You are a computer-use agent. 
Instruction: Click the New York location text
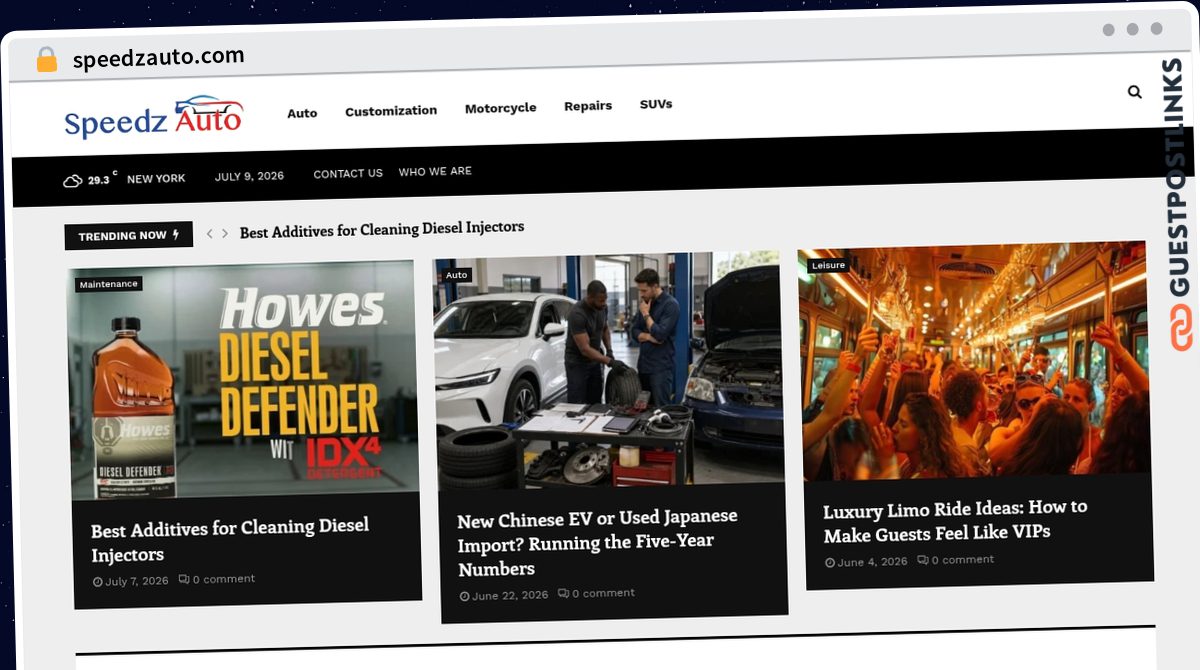pyautogui.click(x=156, y=179)
